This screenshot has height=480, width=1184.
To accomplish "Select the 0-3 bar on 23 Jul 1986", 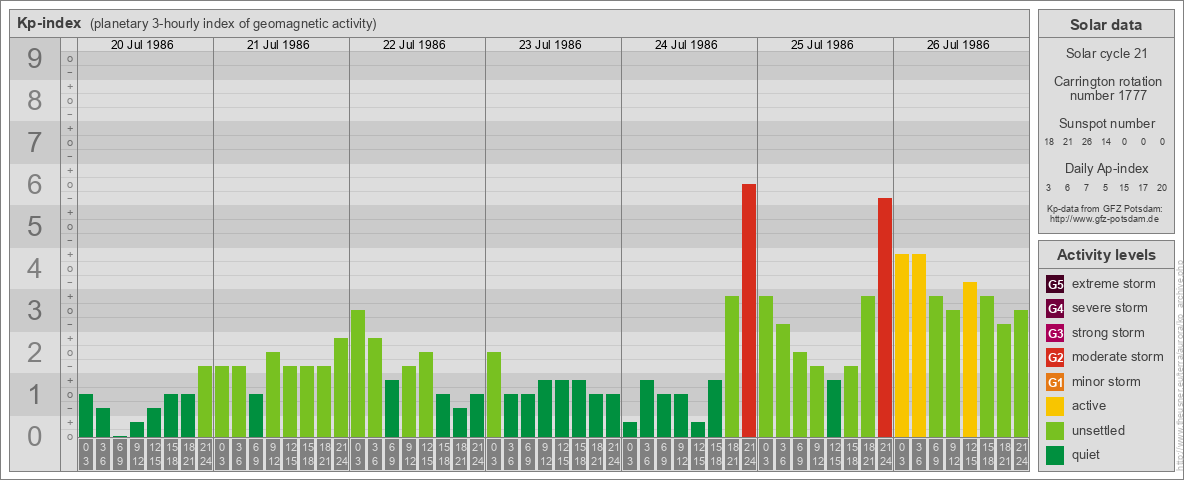I will point(494,395).
